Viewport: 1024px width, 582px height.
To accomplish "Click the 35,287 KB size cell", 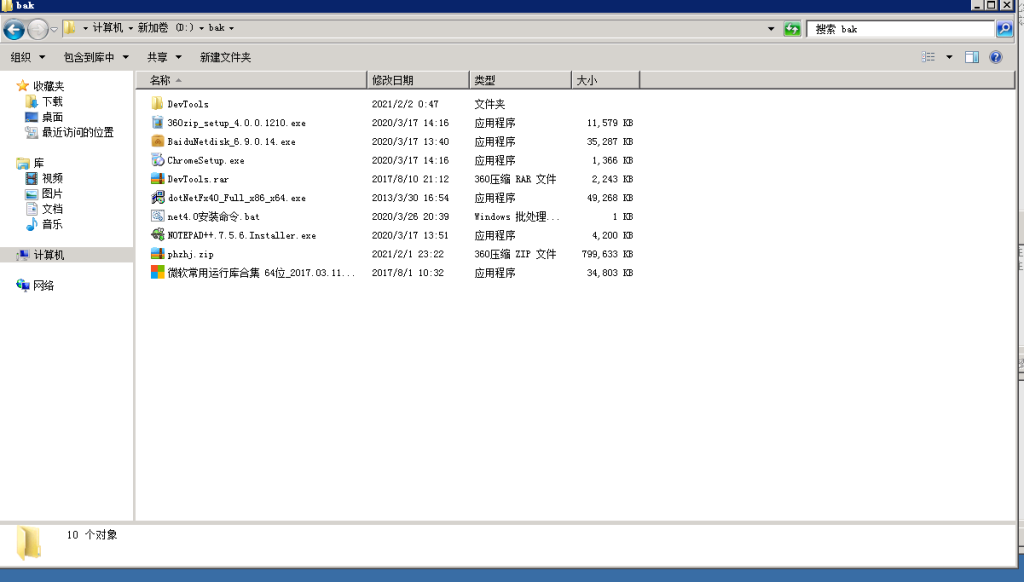I will [x=610, y=142].
